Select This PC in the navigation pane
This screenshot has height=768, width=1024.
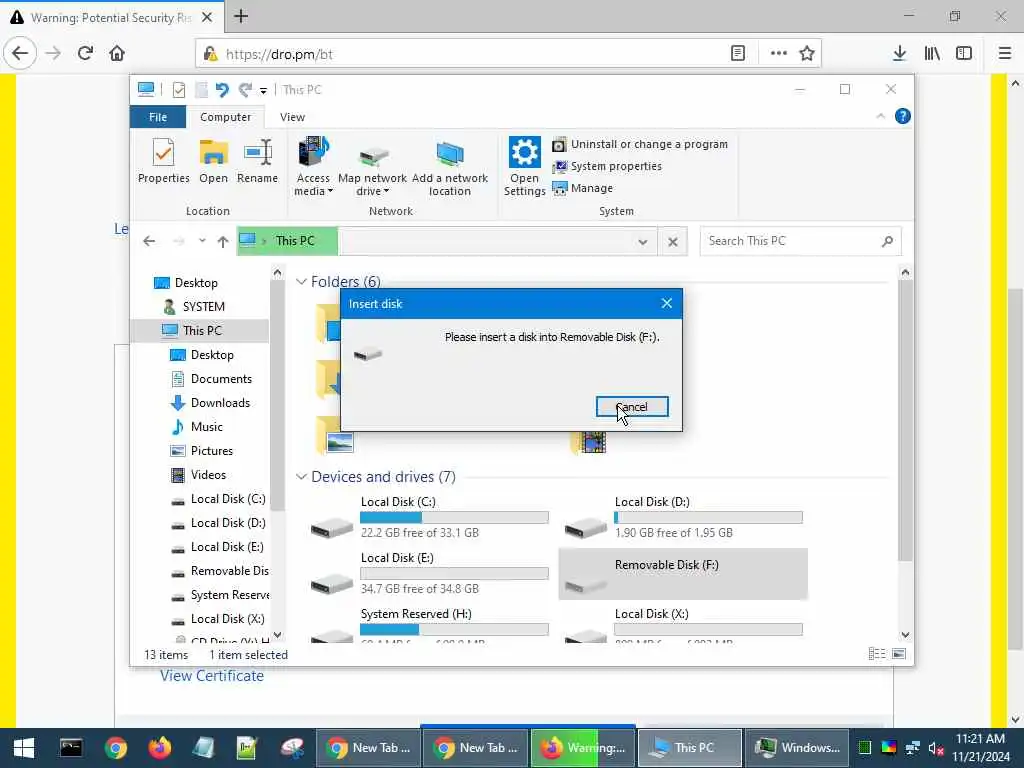coord(200,330)
